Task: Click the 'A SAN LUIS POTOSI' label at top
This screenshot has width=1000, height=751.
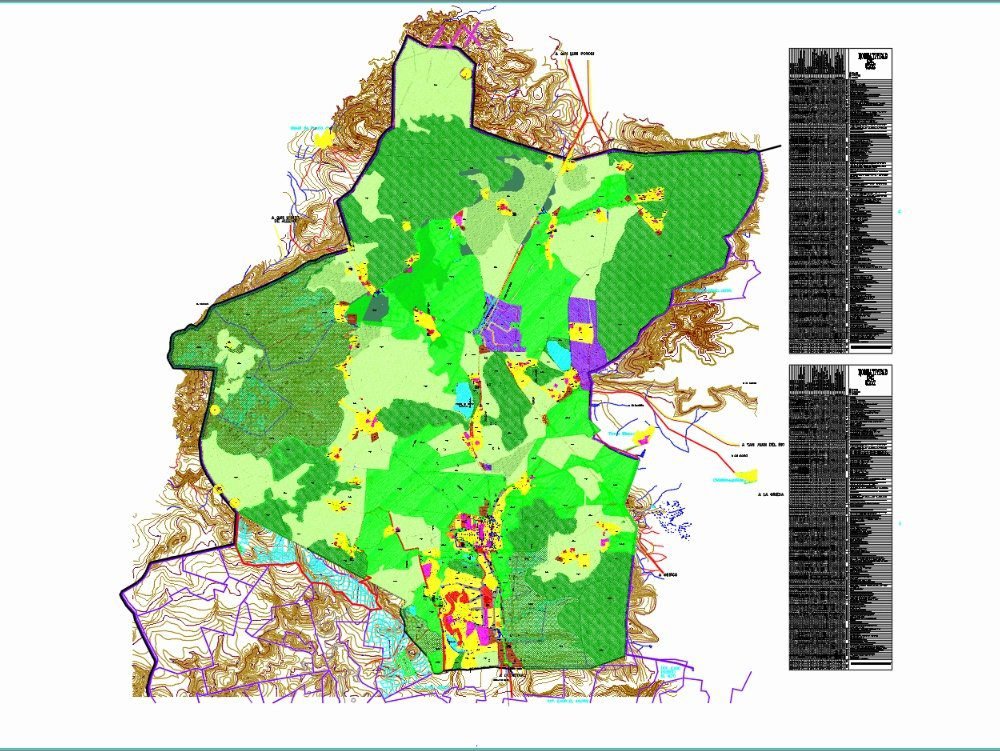Action: (x=574, y=54)
